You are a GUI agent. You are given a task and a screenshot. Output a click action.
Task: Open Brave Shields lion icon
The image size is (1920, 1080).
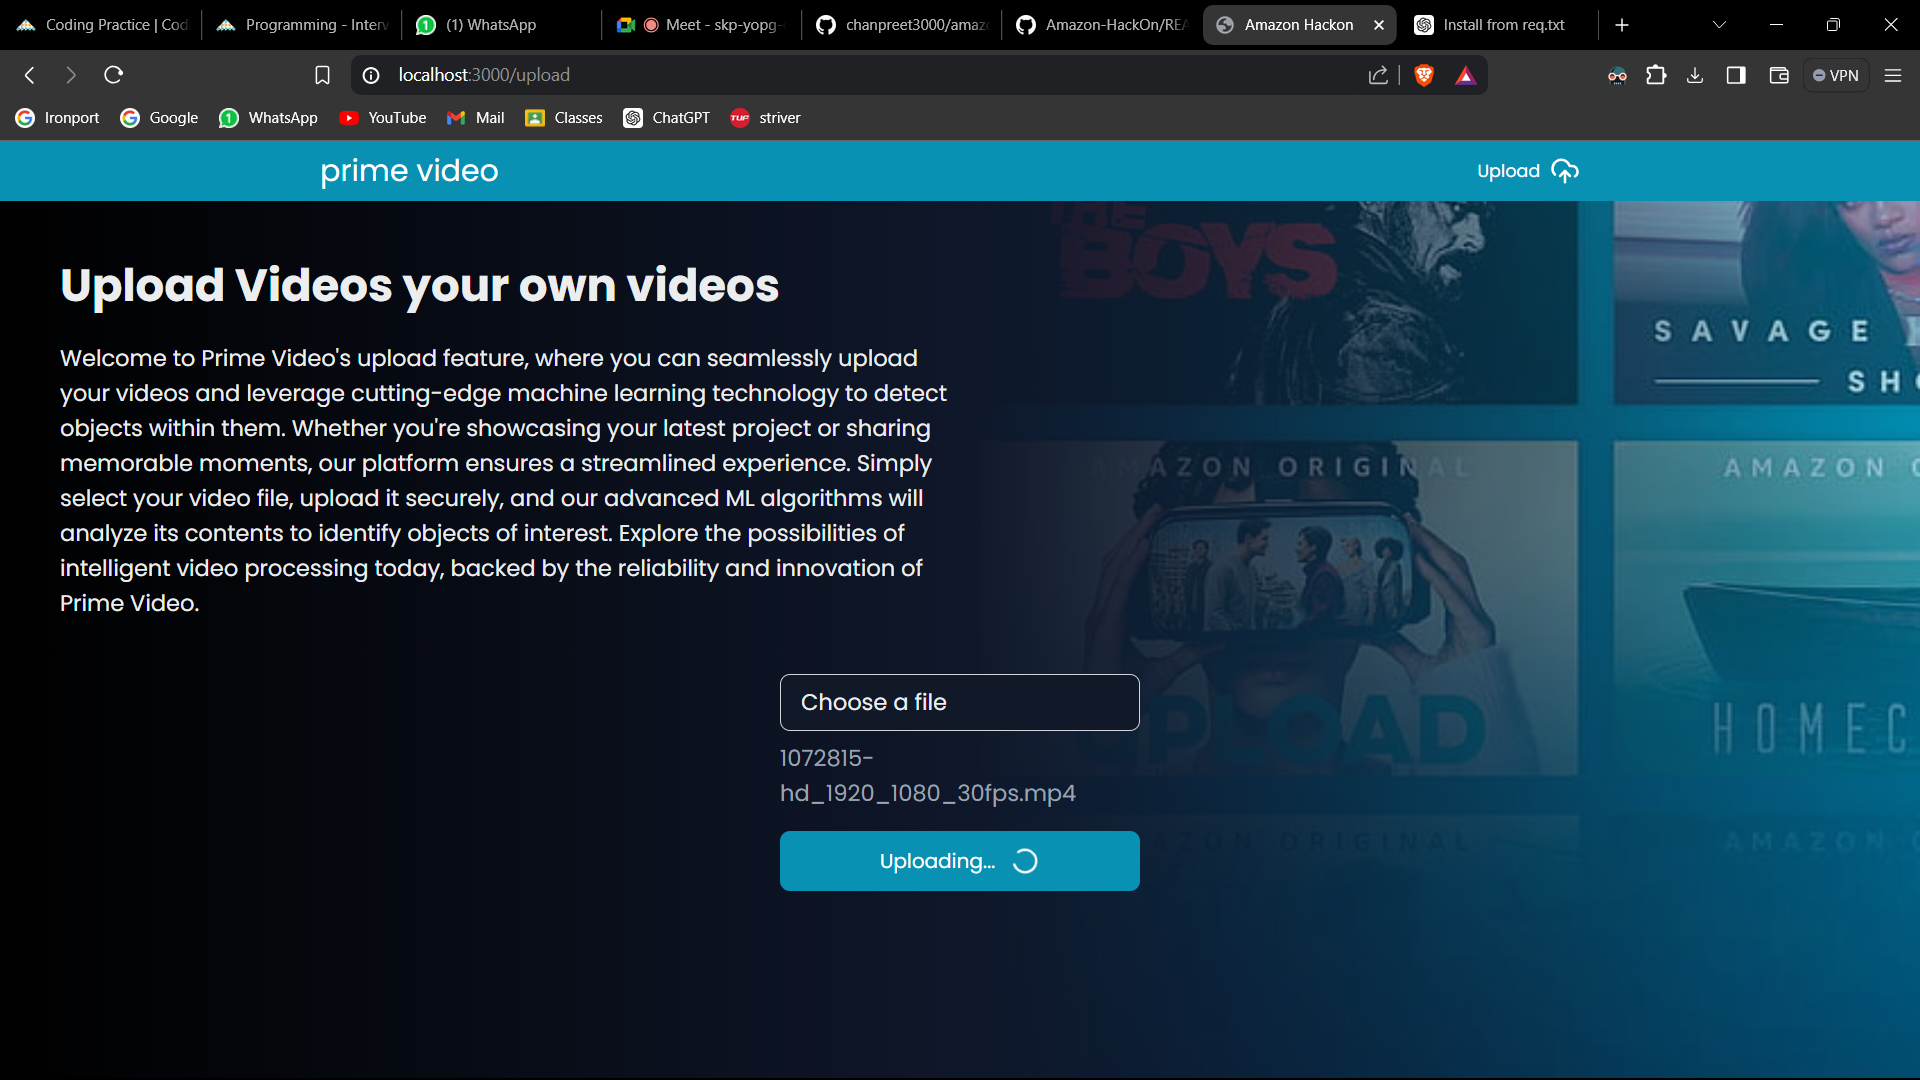coord(1424,75)
